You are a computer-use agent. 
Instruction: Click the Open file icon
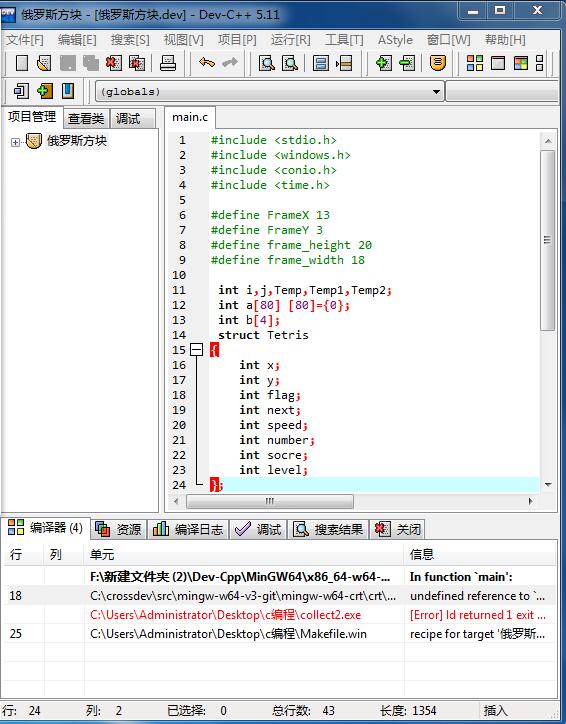tap(44, 63)
